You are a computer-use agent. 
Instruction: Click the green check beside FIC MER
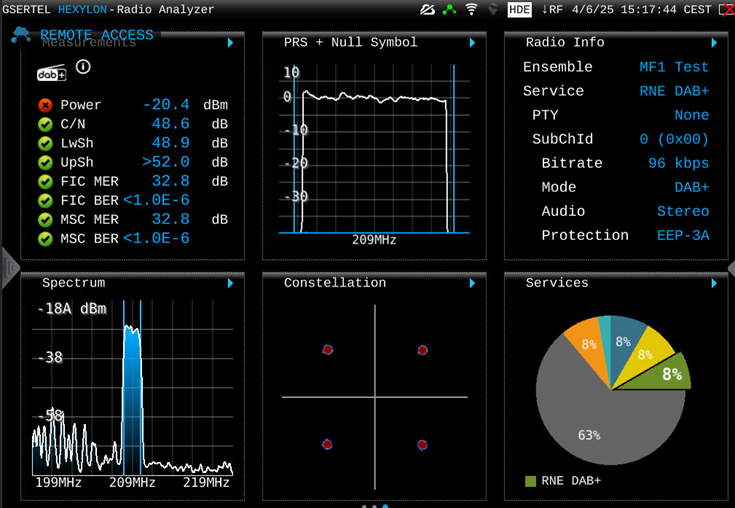pos(45,181)
